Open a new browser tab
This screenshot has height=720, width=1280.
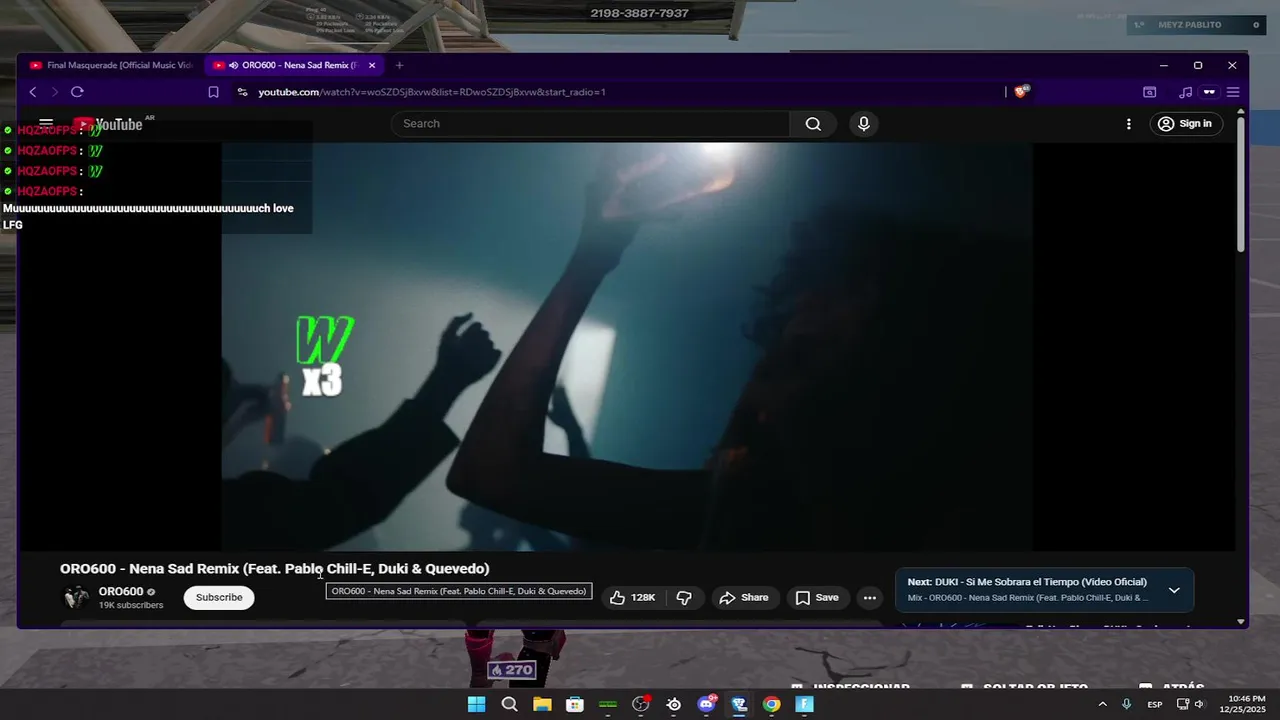tap(399, 65)
